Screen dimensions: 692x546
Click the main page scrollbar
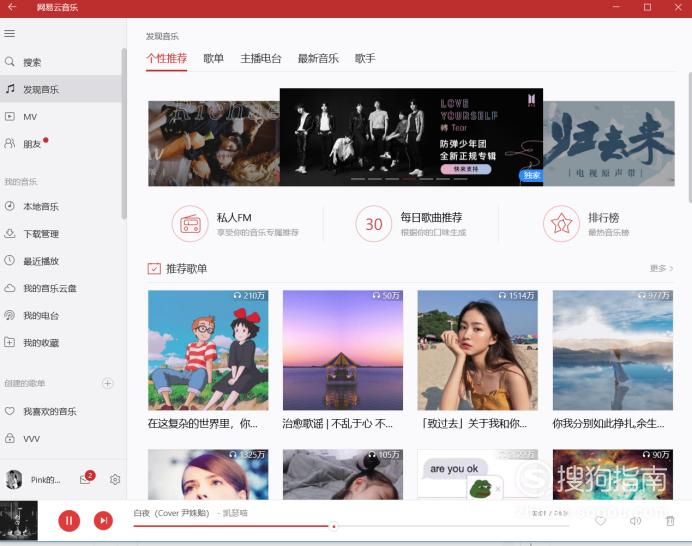tap(689, 137)
